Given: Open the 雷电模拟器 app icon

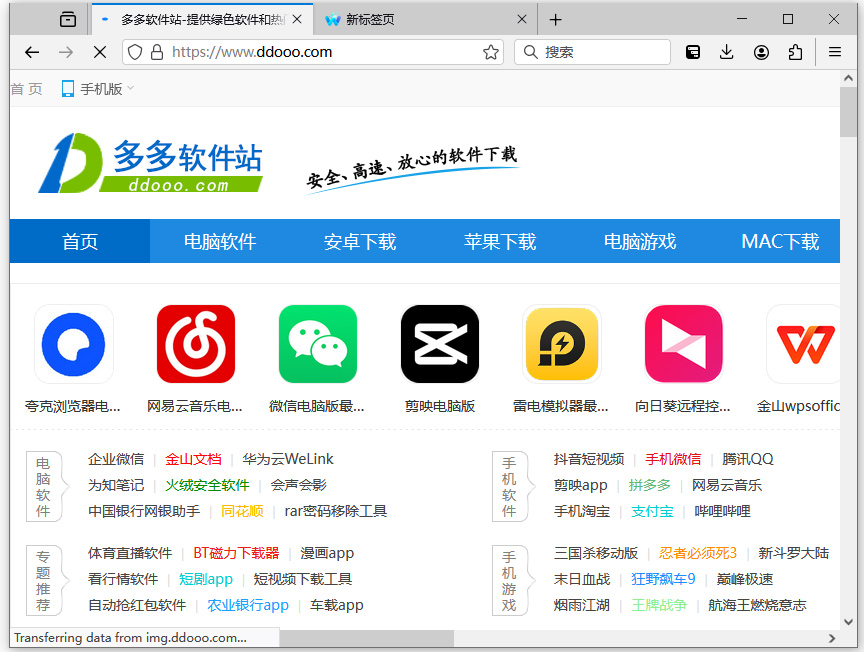Looking at the screenshot, I should pos(561,344).
